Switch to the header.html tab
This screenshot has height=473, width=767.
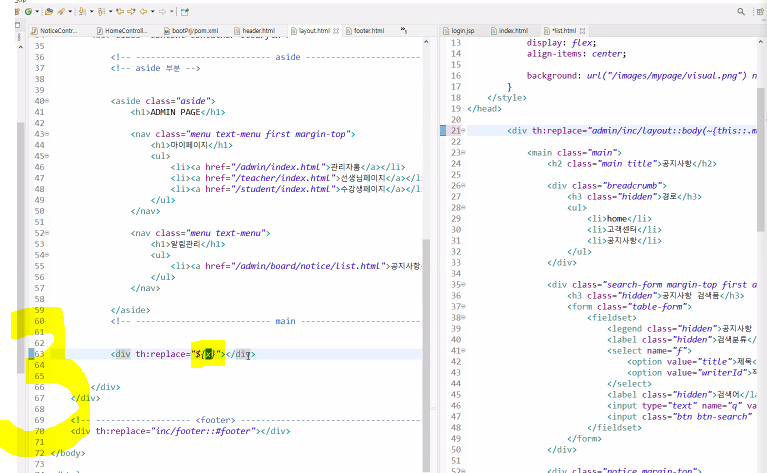tap(254, 30)
